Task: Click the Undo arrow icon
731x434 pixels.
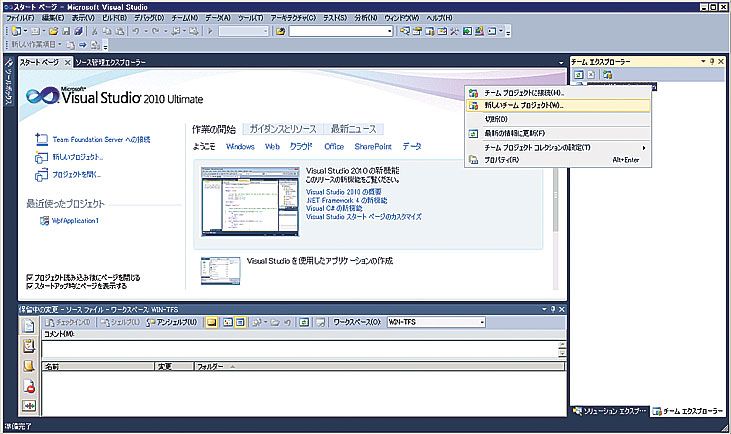Action: tap(136, 31)
